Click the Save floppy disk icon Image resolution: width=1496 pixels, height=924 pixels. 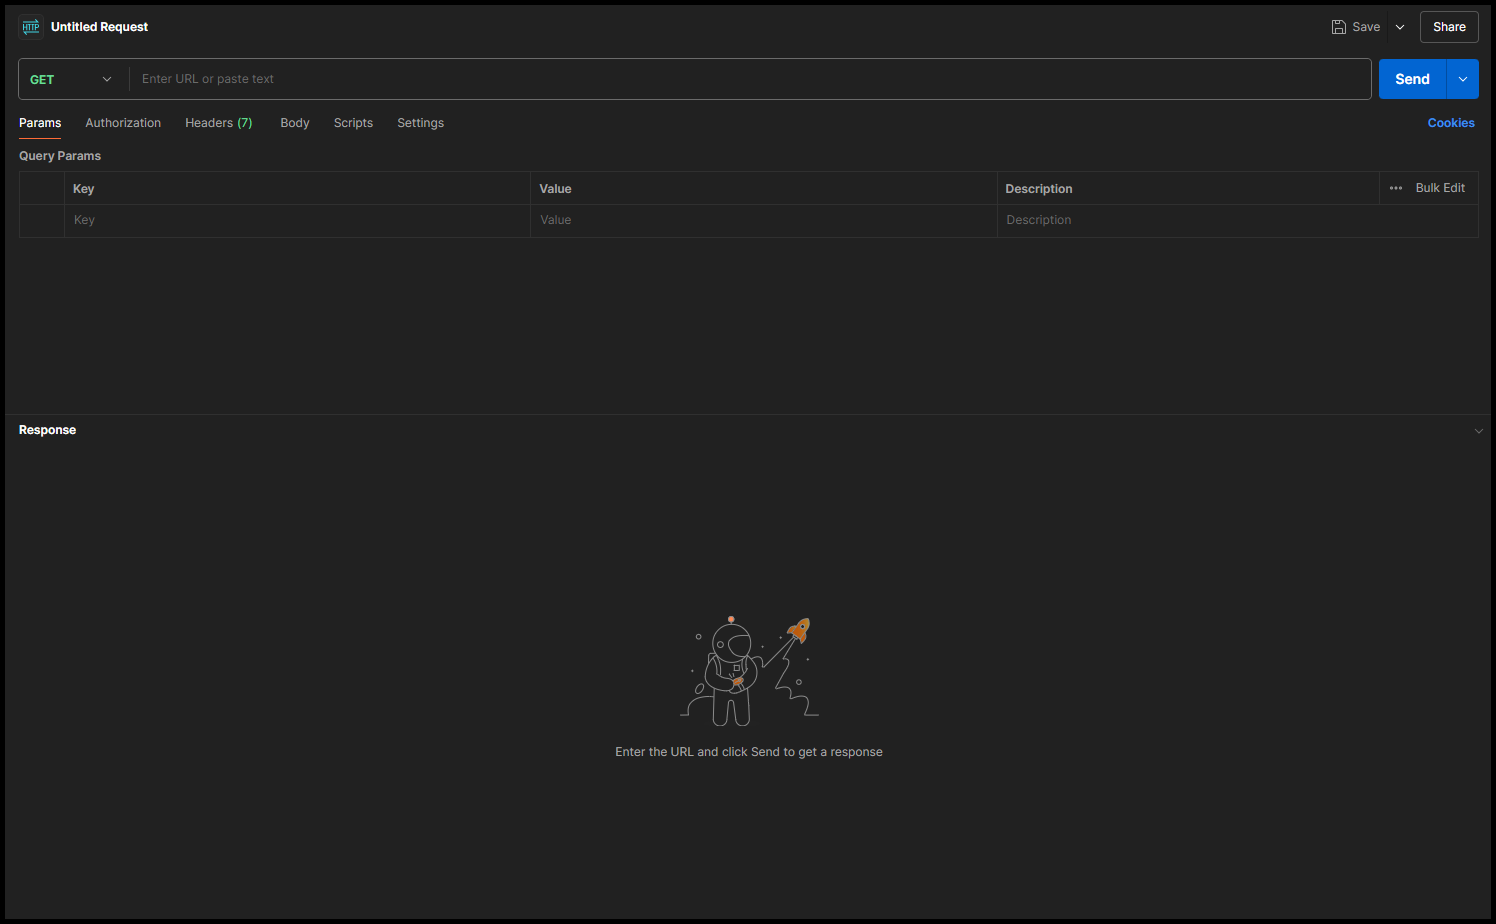pos(1338,27)
